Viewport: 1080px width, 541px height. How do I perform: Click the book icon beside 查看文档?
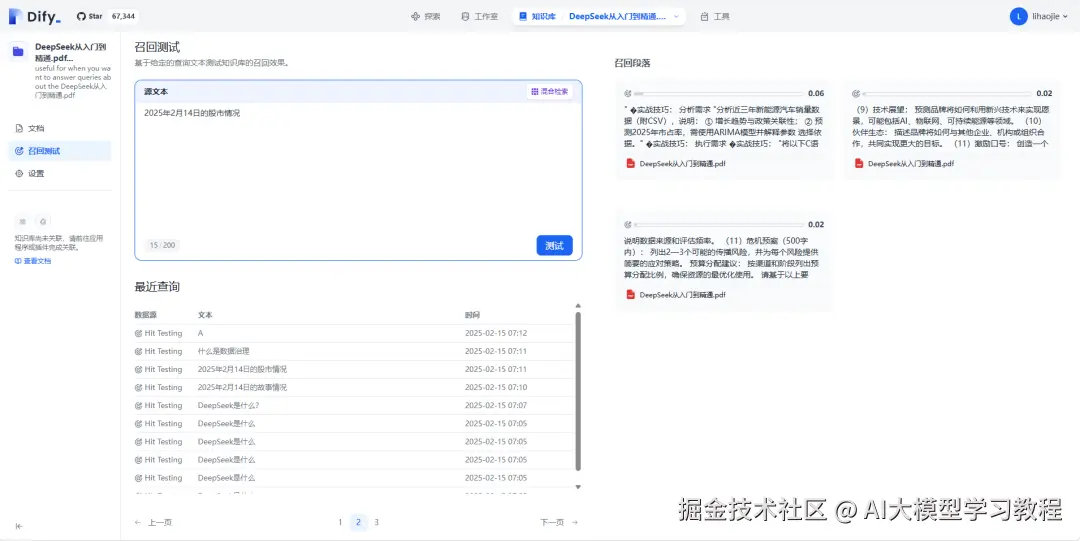[18, 261]
